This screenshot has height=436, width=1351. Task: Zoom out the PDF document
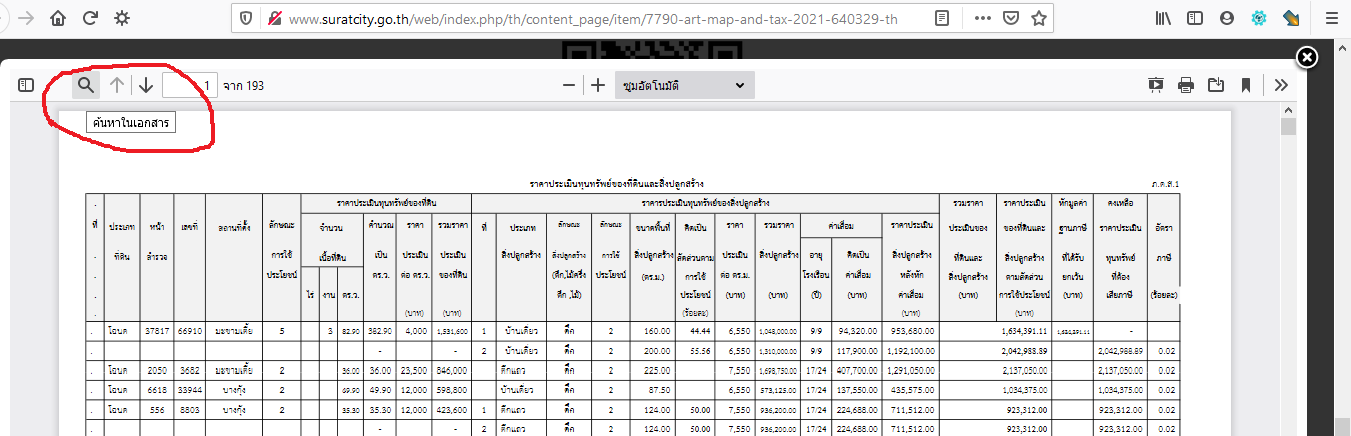coord(568,85)
